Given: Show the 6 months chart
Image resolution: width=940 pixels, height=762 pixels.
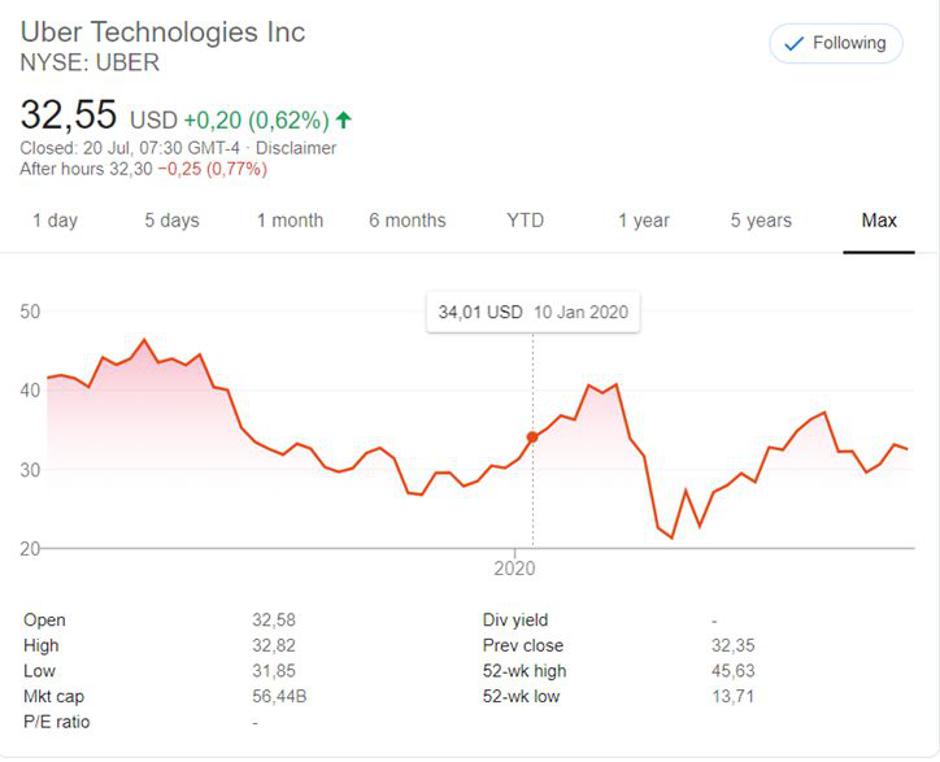Looking at the screenshot, I should [407, 221].
